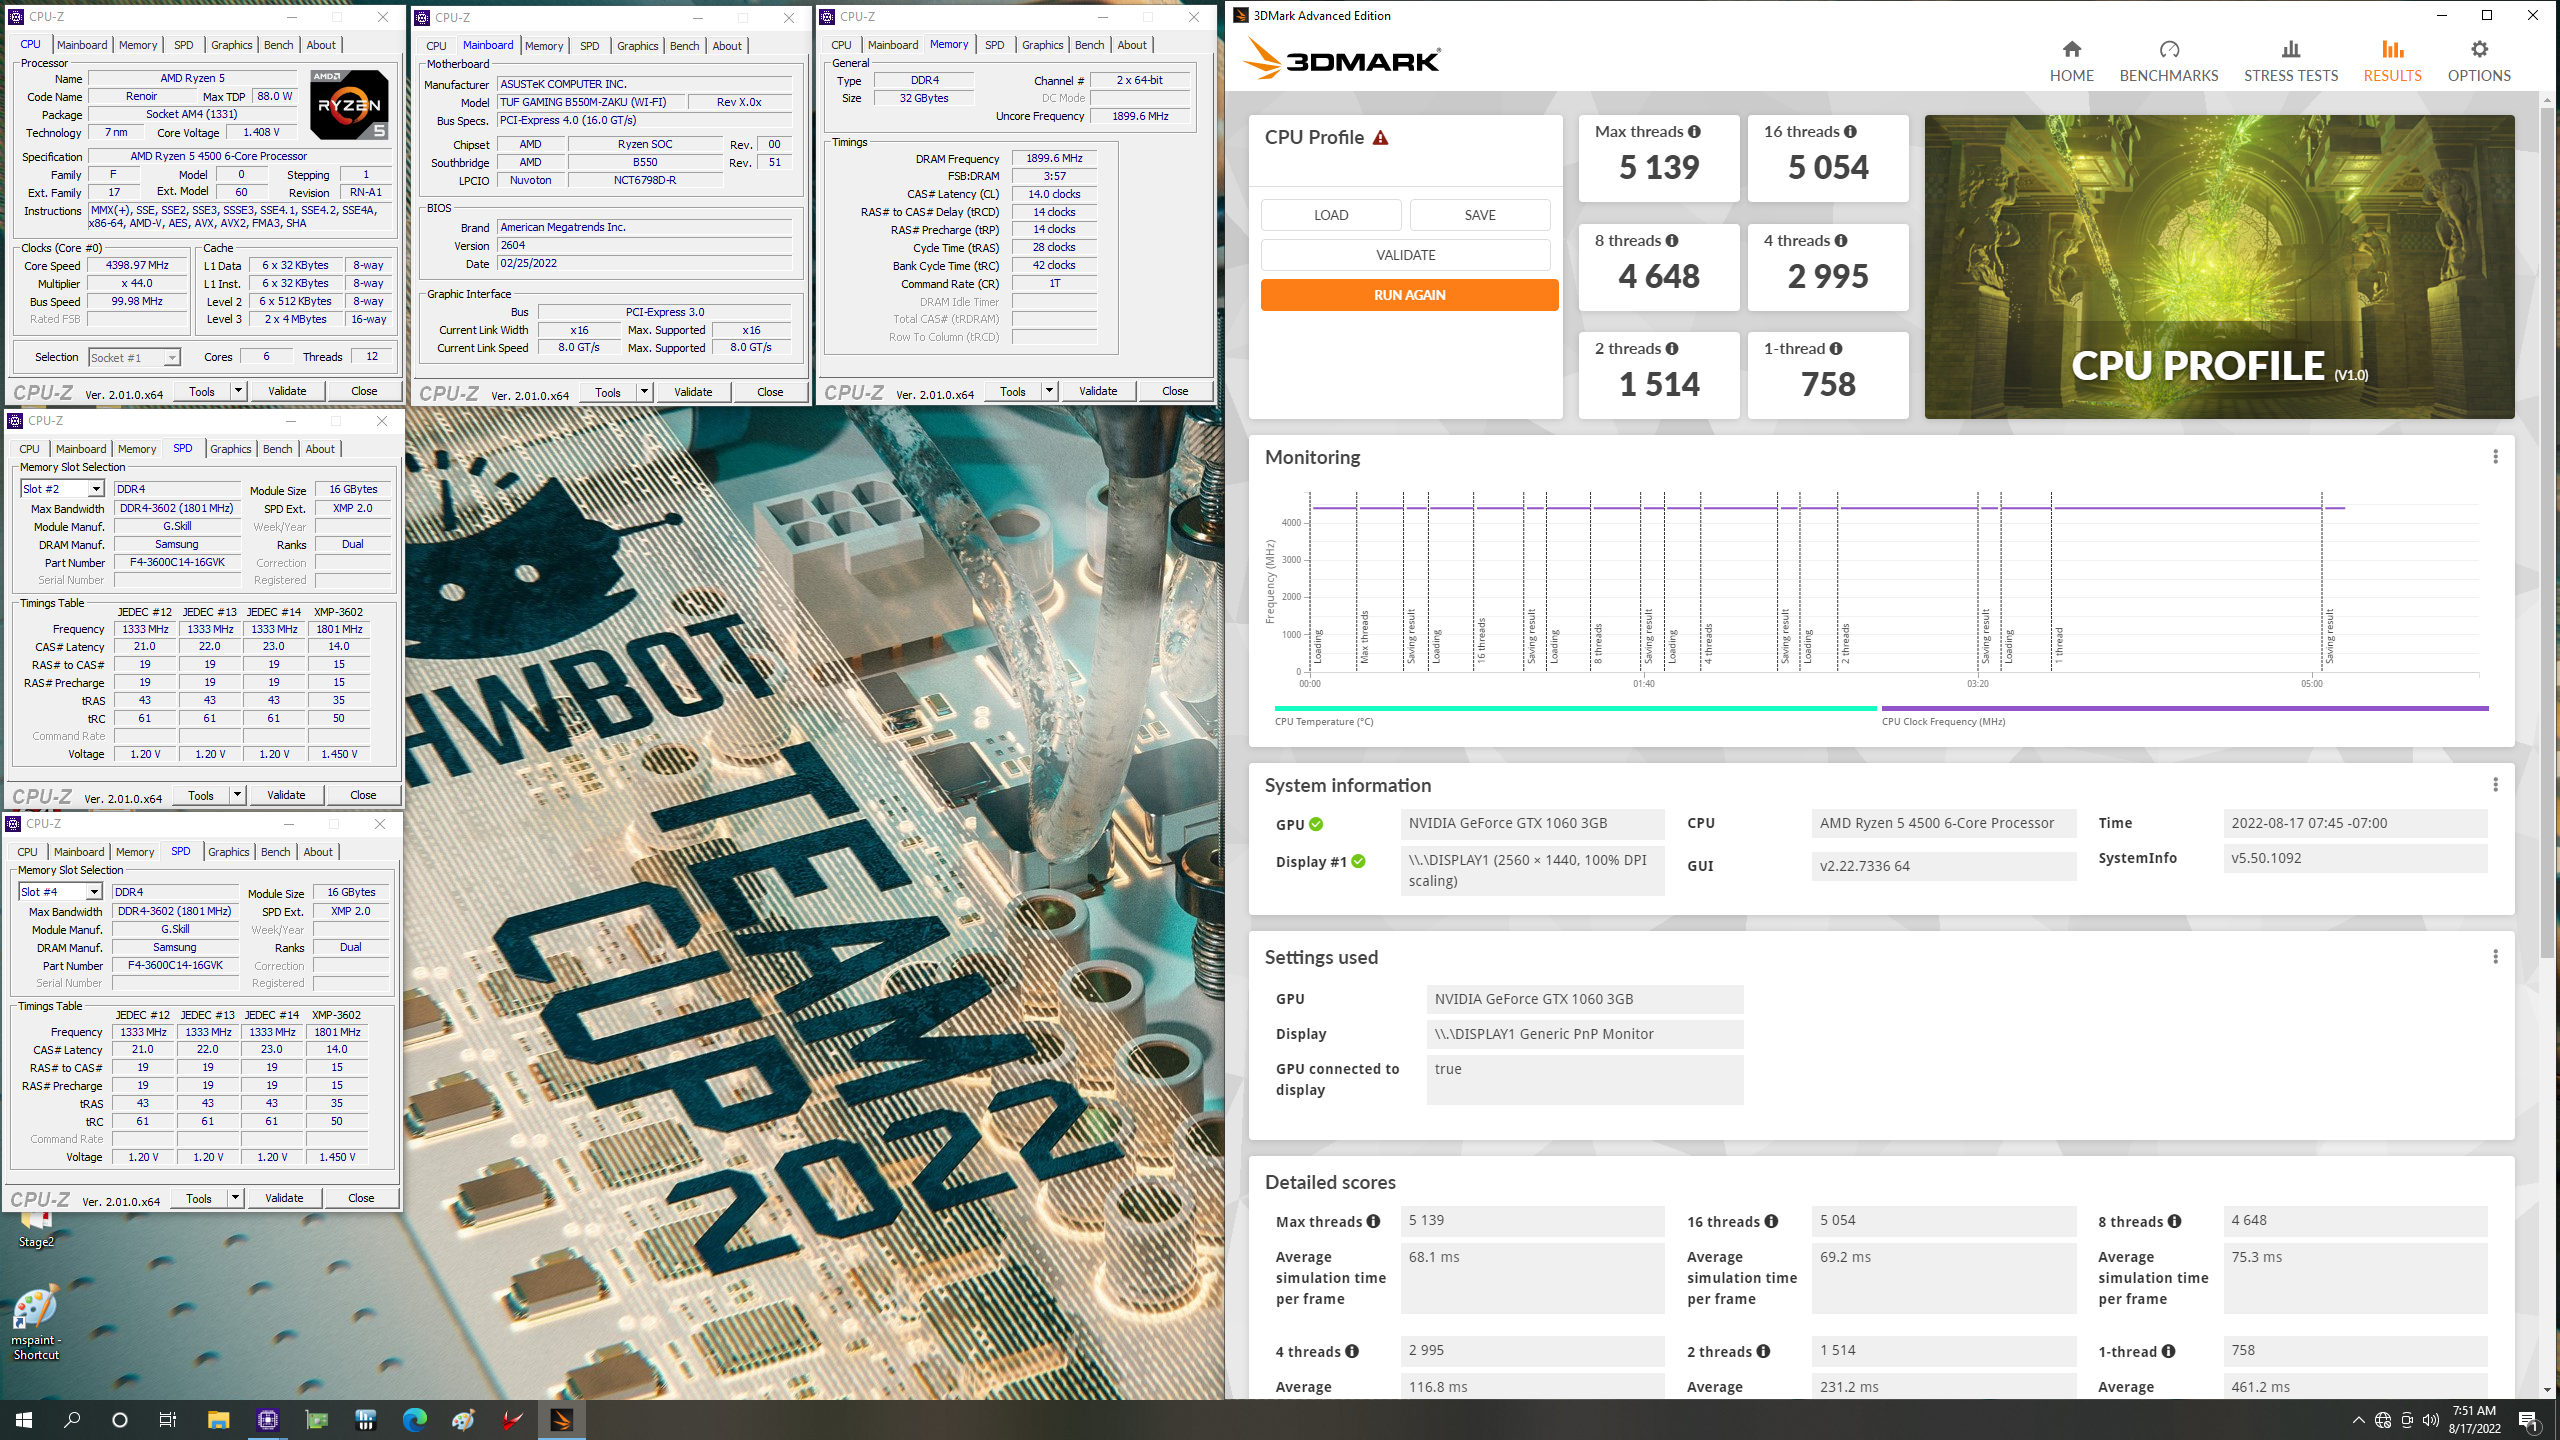Open info icon on Max threads score card
The image size is (2560, 1440).
pyautogui.click(x=1694, y=132)
